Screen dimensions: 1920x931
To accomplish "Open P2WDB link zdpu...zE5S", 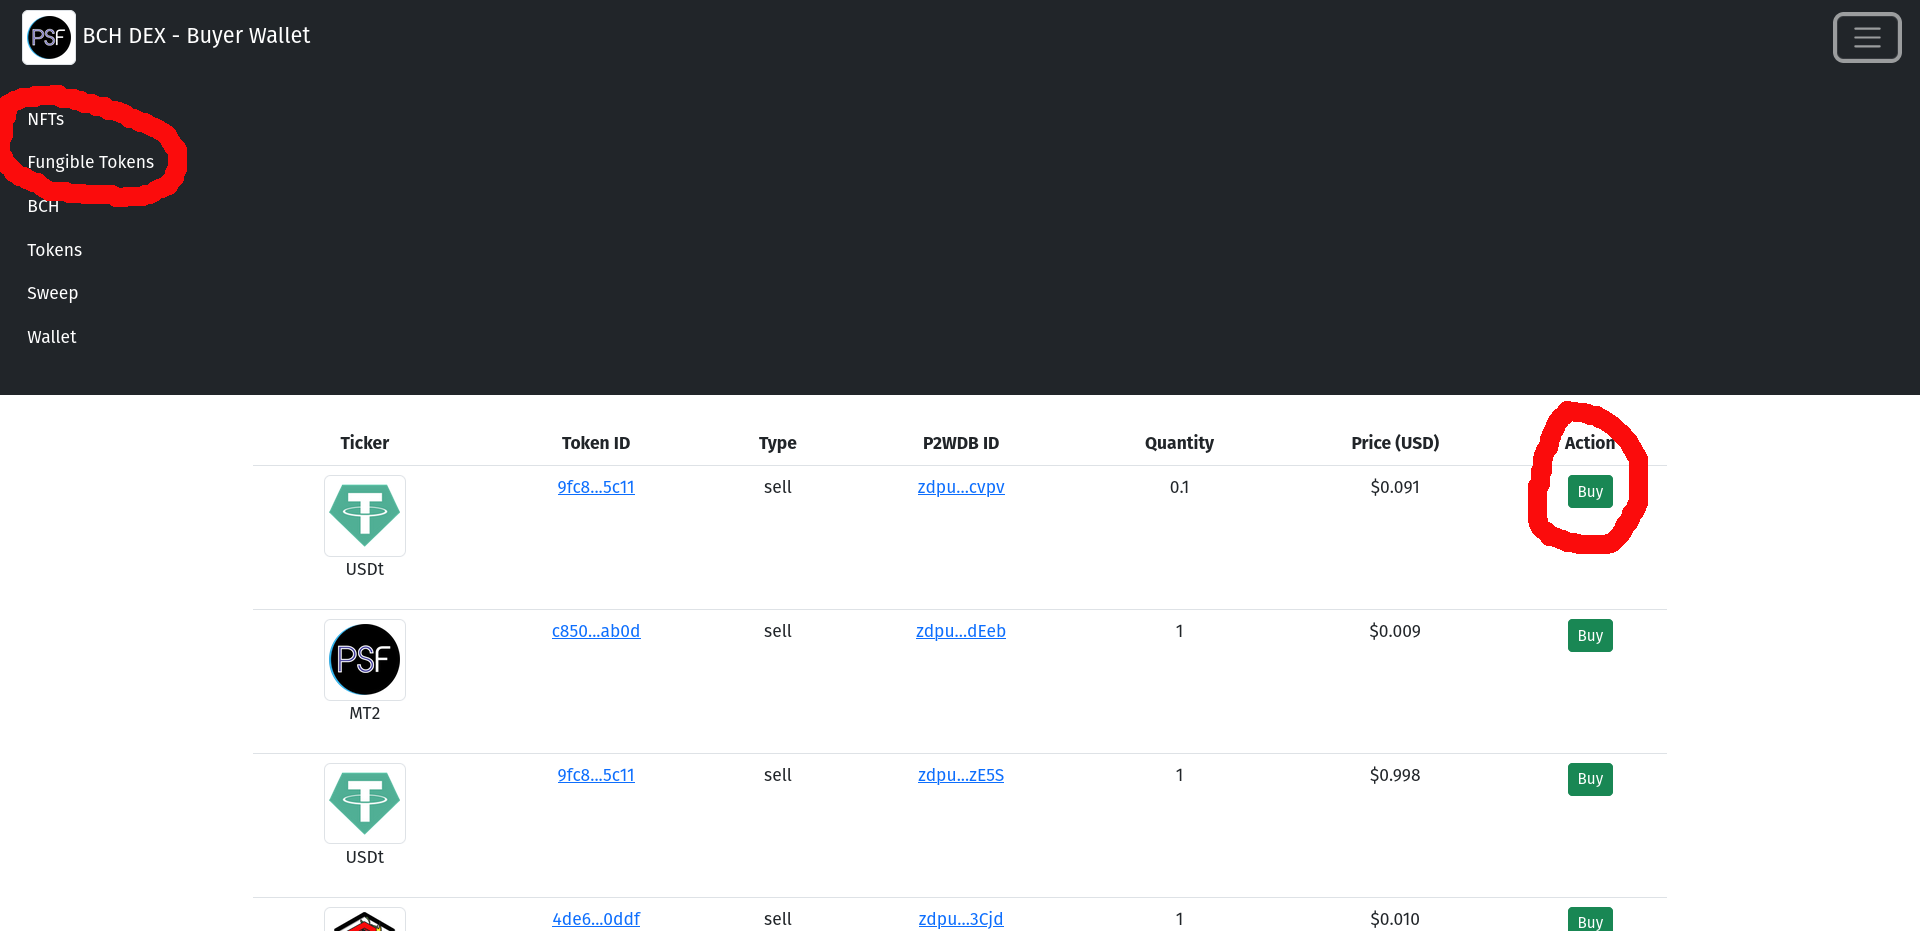I will click(961, 775).
